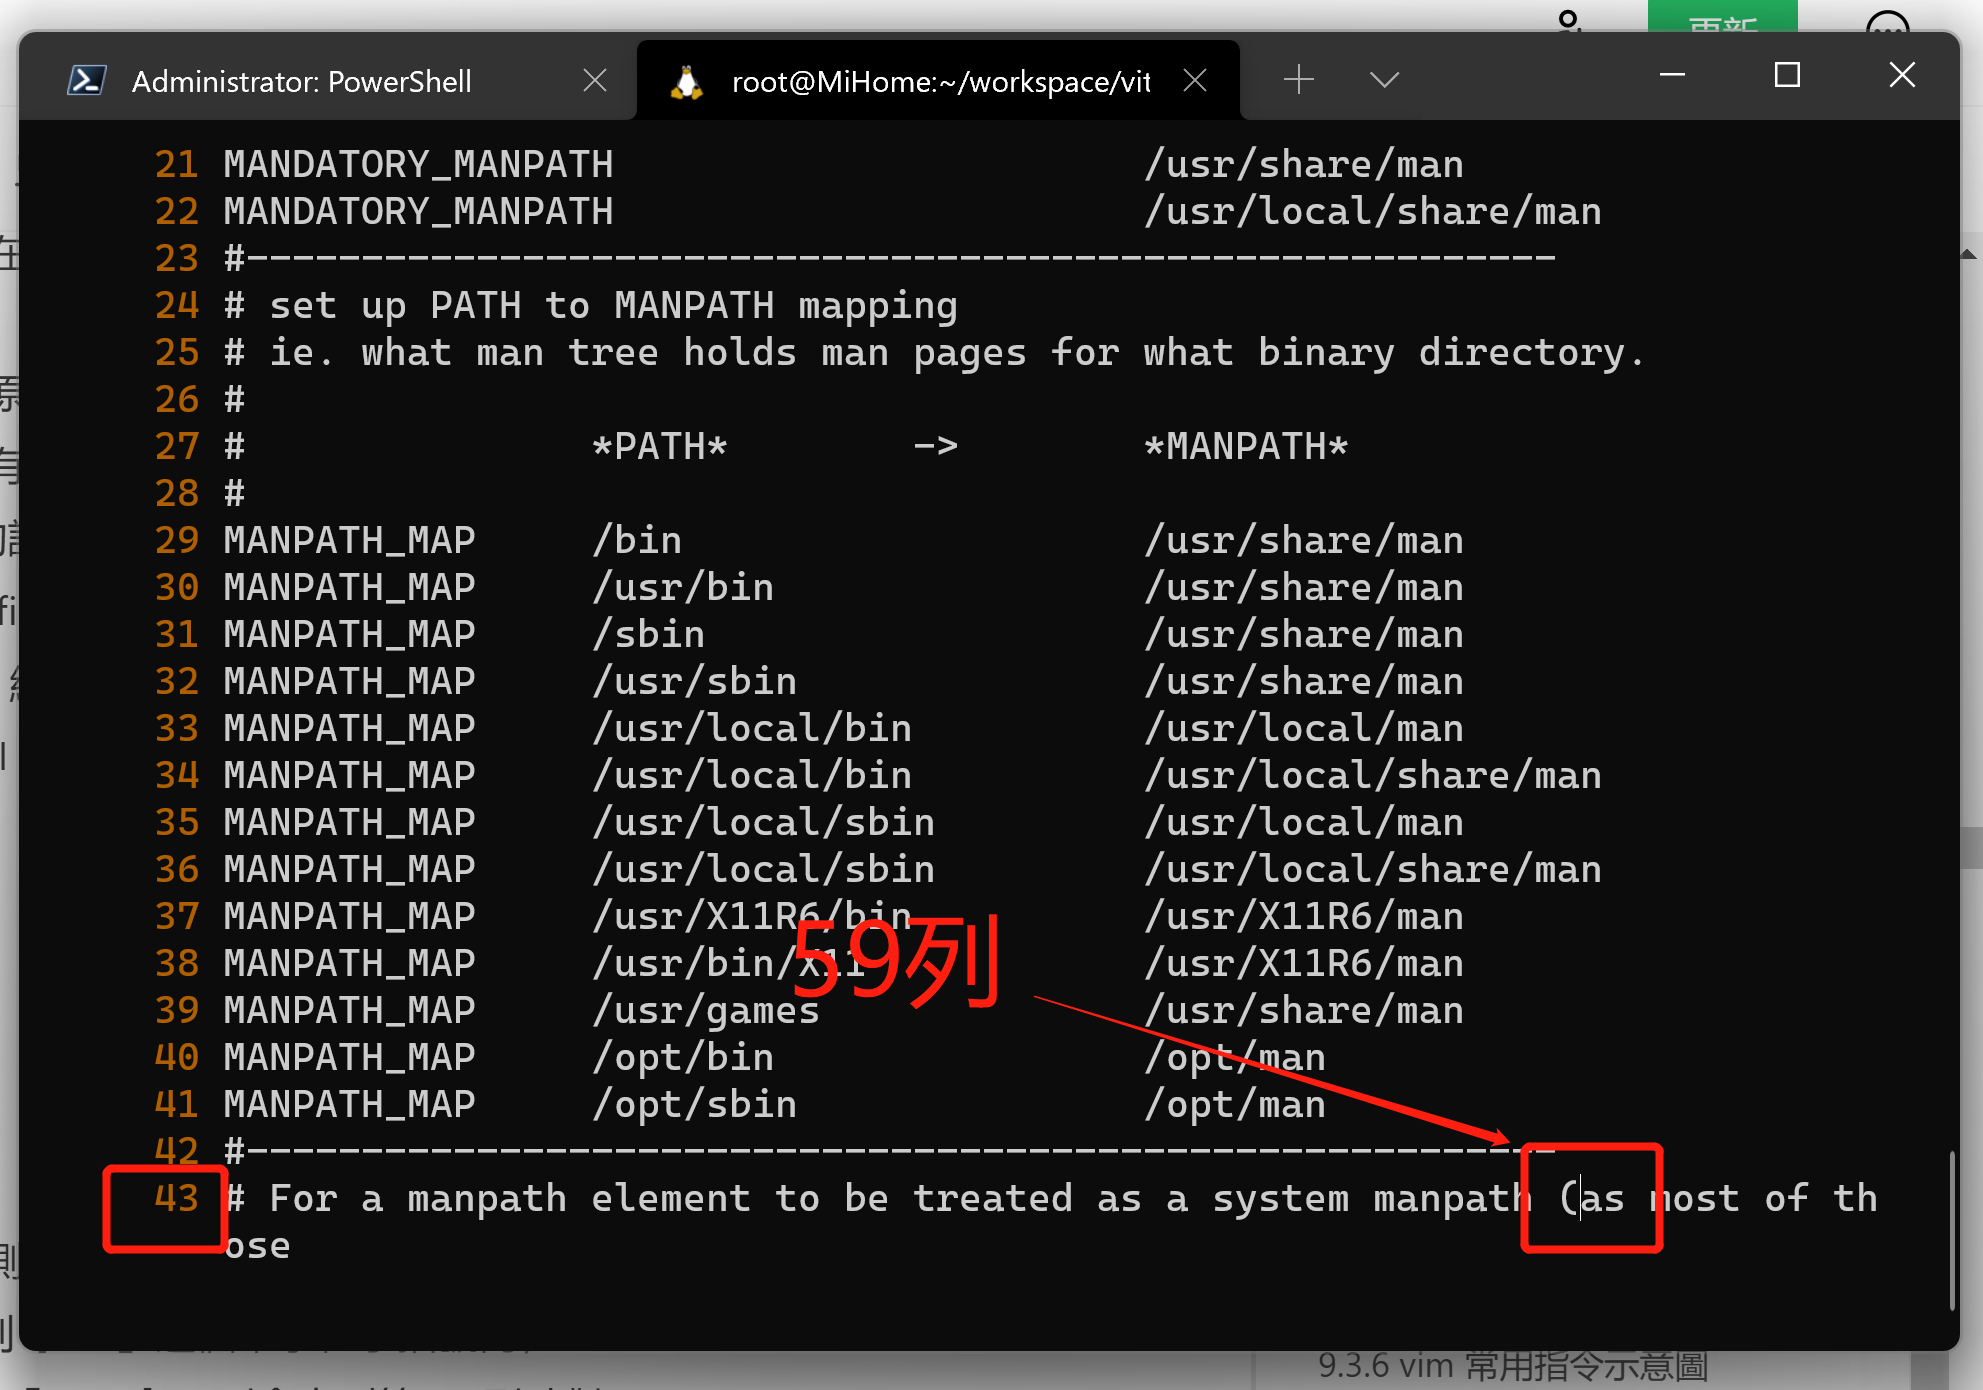Maximize the terminal window
Screen dimensions: 1983x1390
point(1787,75)
